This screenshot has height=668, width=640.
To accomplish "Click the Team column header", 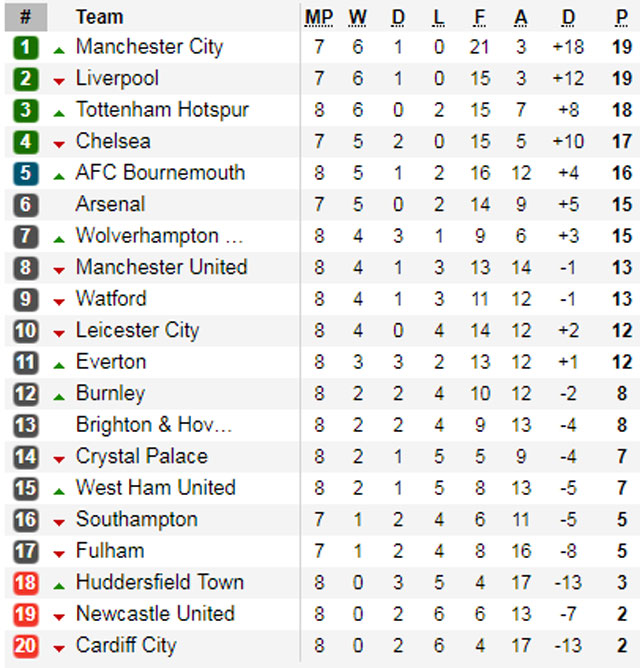I will [x=100, y=16].
